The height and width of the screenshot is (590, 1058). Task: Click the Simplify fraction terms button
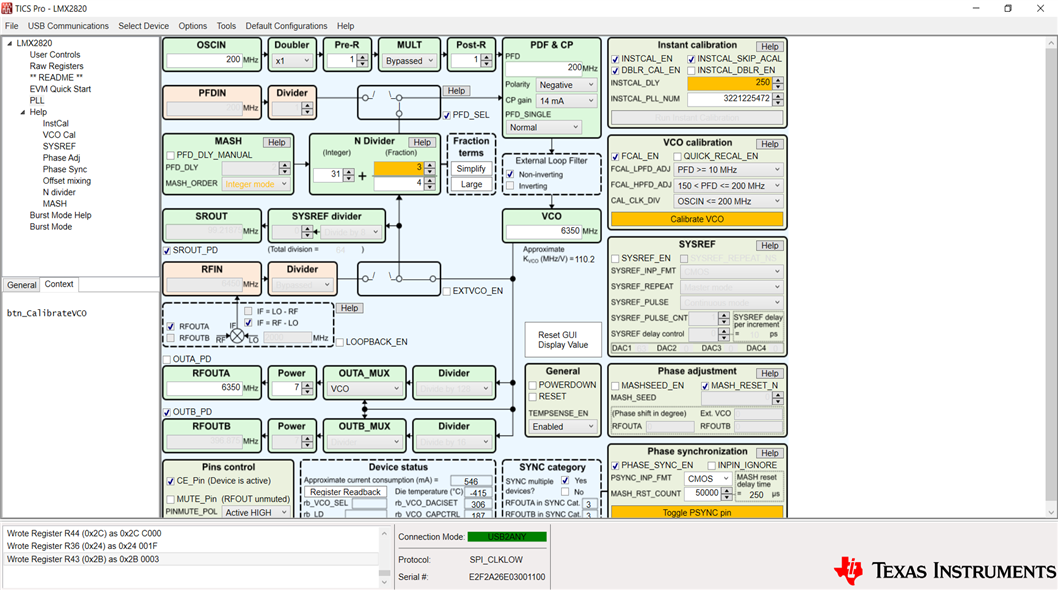471,169
